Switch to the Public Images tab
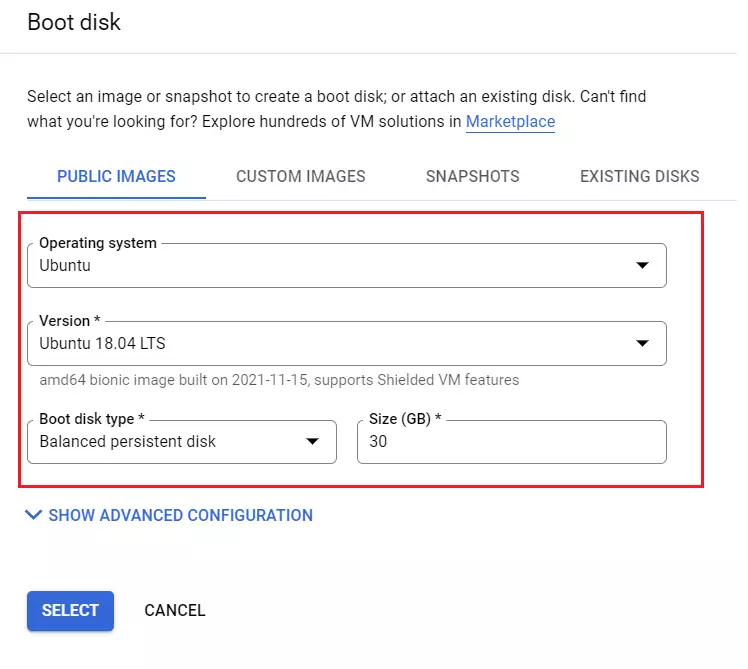Viewport: 748px width, 669px height. (116, 177)
